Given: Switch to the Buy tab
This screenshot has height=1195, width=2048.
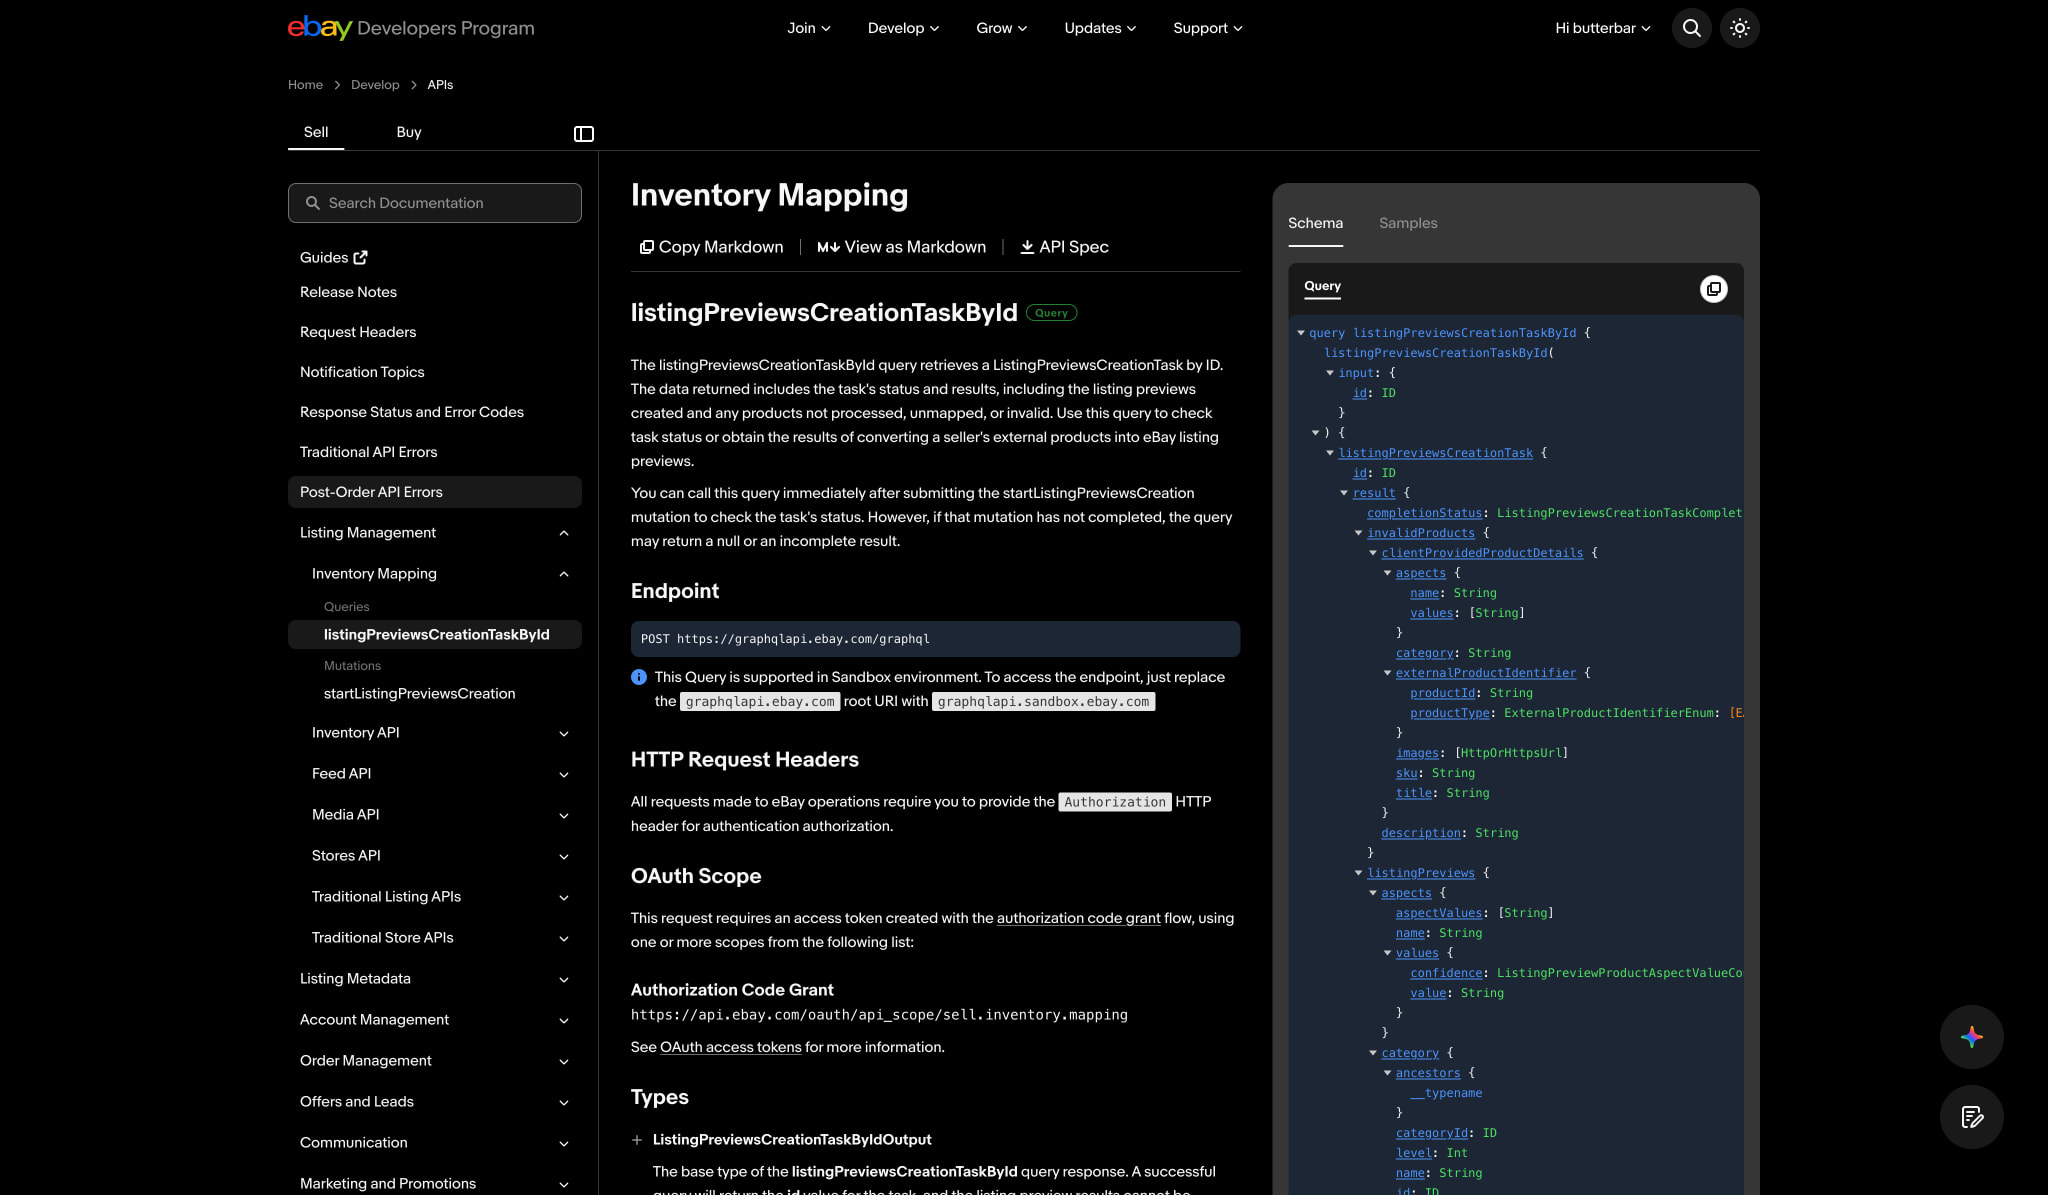Looking at the screenshot, I should point(409,132).
